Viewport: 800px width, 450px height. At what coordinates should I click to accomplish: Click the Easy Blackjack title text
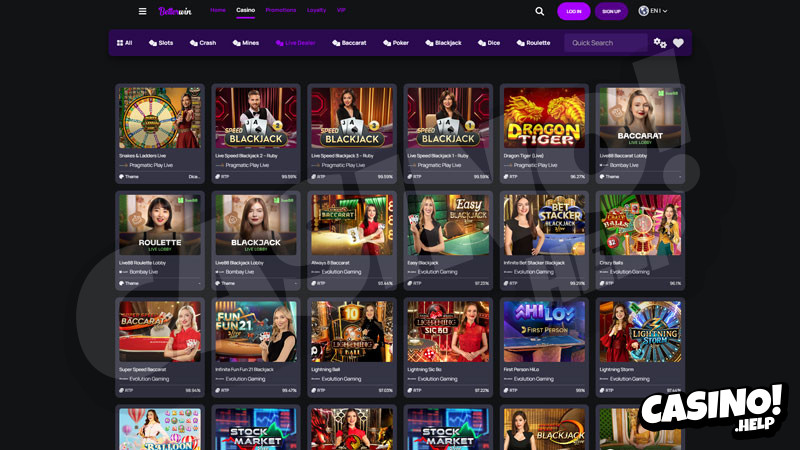(x=423, y=263)
